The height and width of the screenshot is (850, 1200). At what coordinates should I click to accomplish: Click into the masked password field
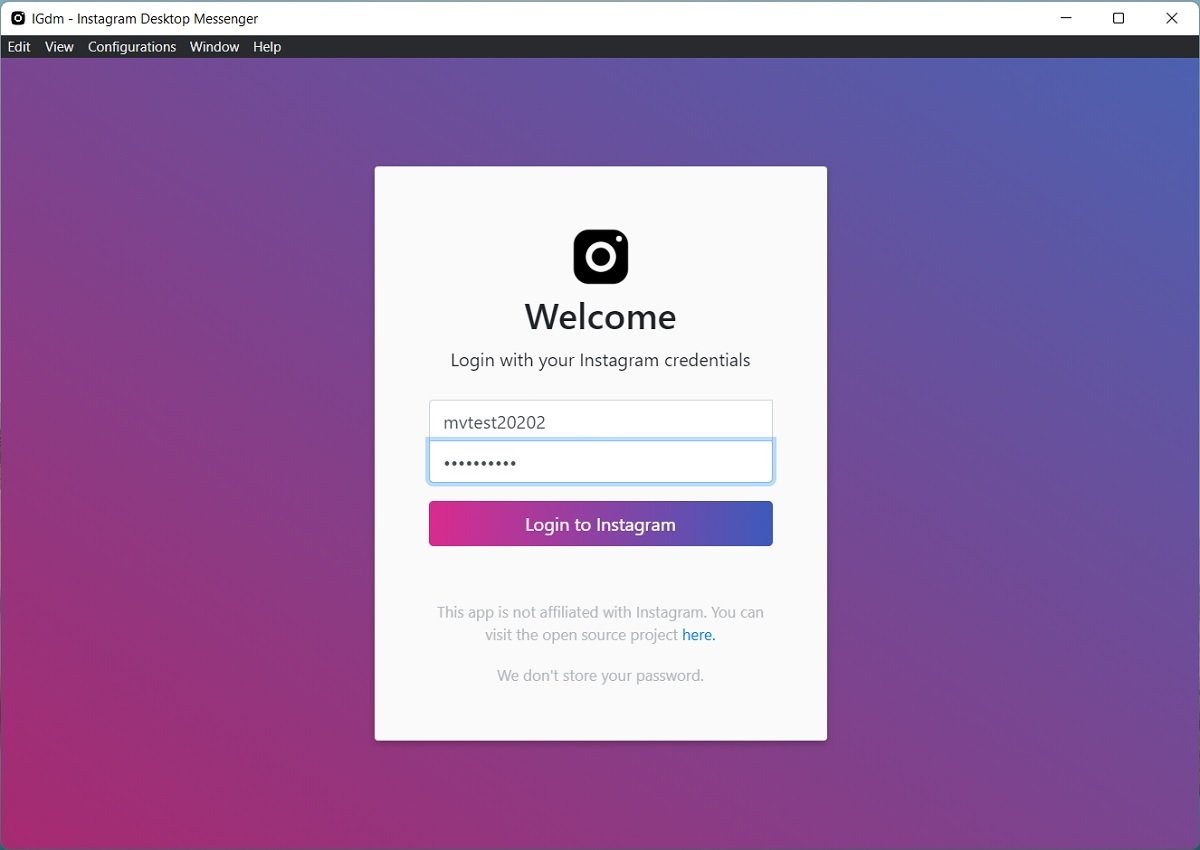pos(601,462)
